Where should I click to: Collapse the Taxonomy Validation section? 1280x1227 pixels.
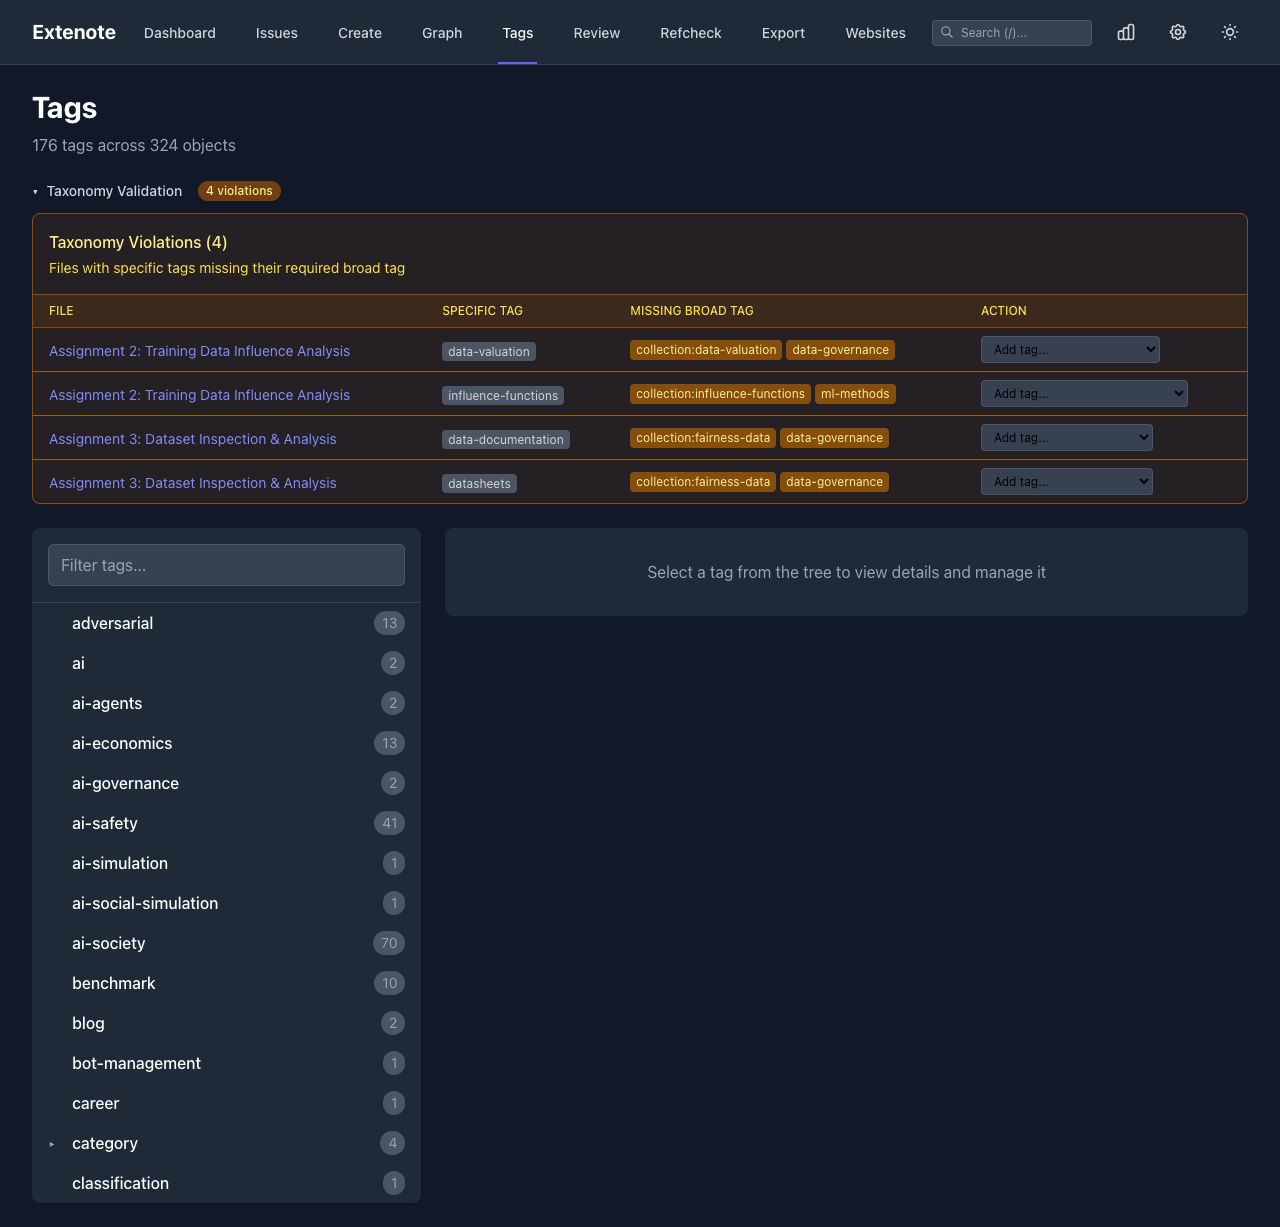coord(36,191)
